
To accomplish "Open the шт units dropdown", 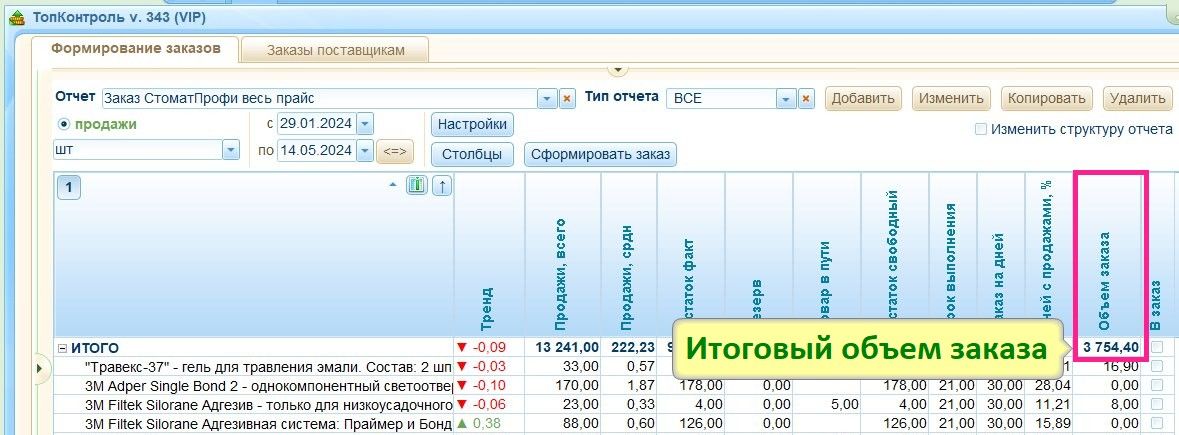I will (x=231, y=150).
